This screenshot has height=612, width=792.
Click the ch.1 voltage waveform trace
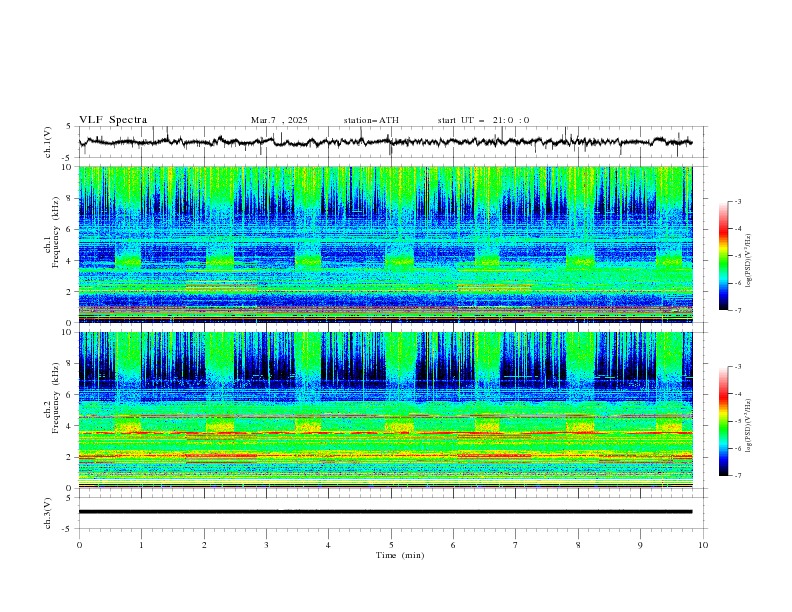pos(385,142)
